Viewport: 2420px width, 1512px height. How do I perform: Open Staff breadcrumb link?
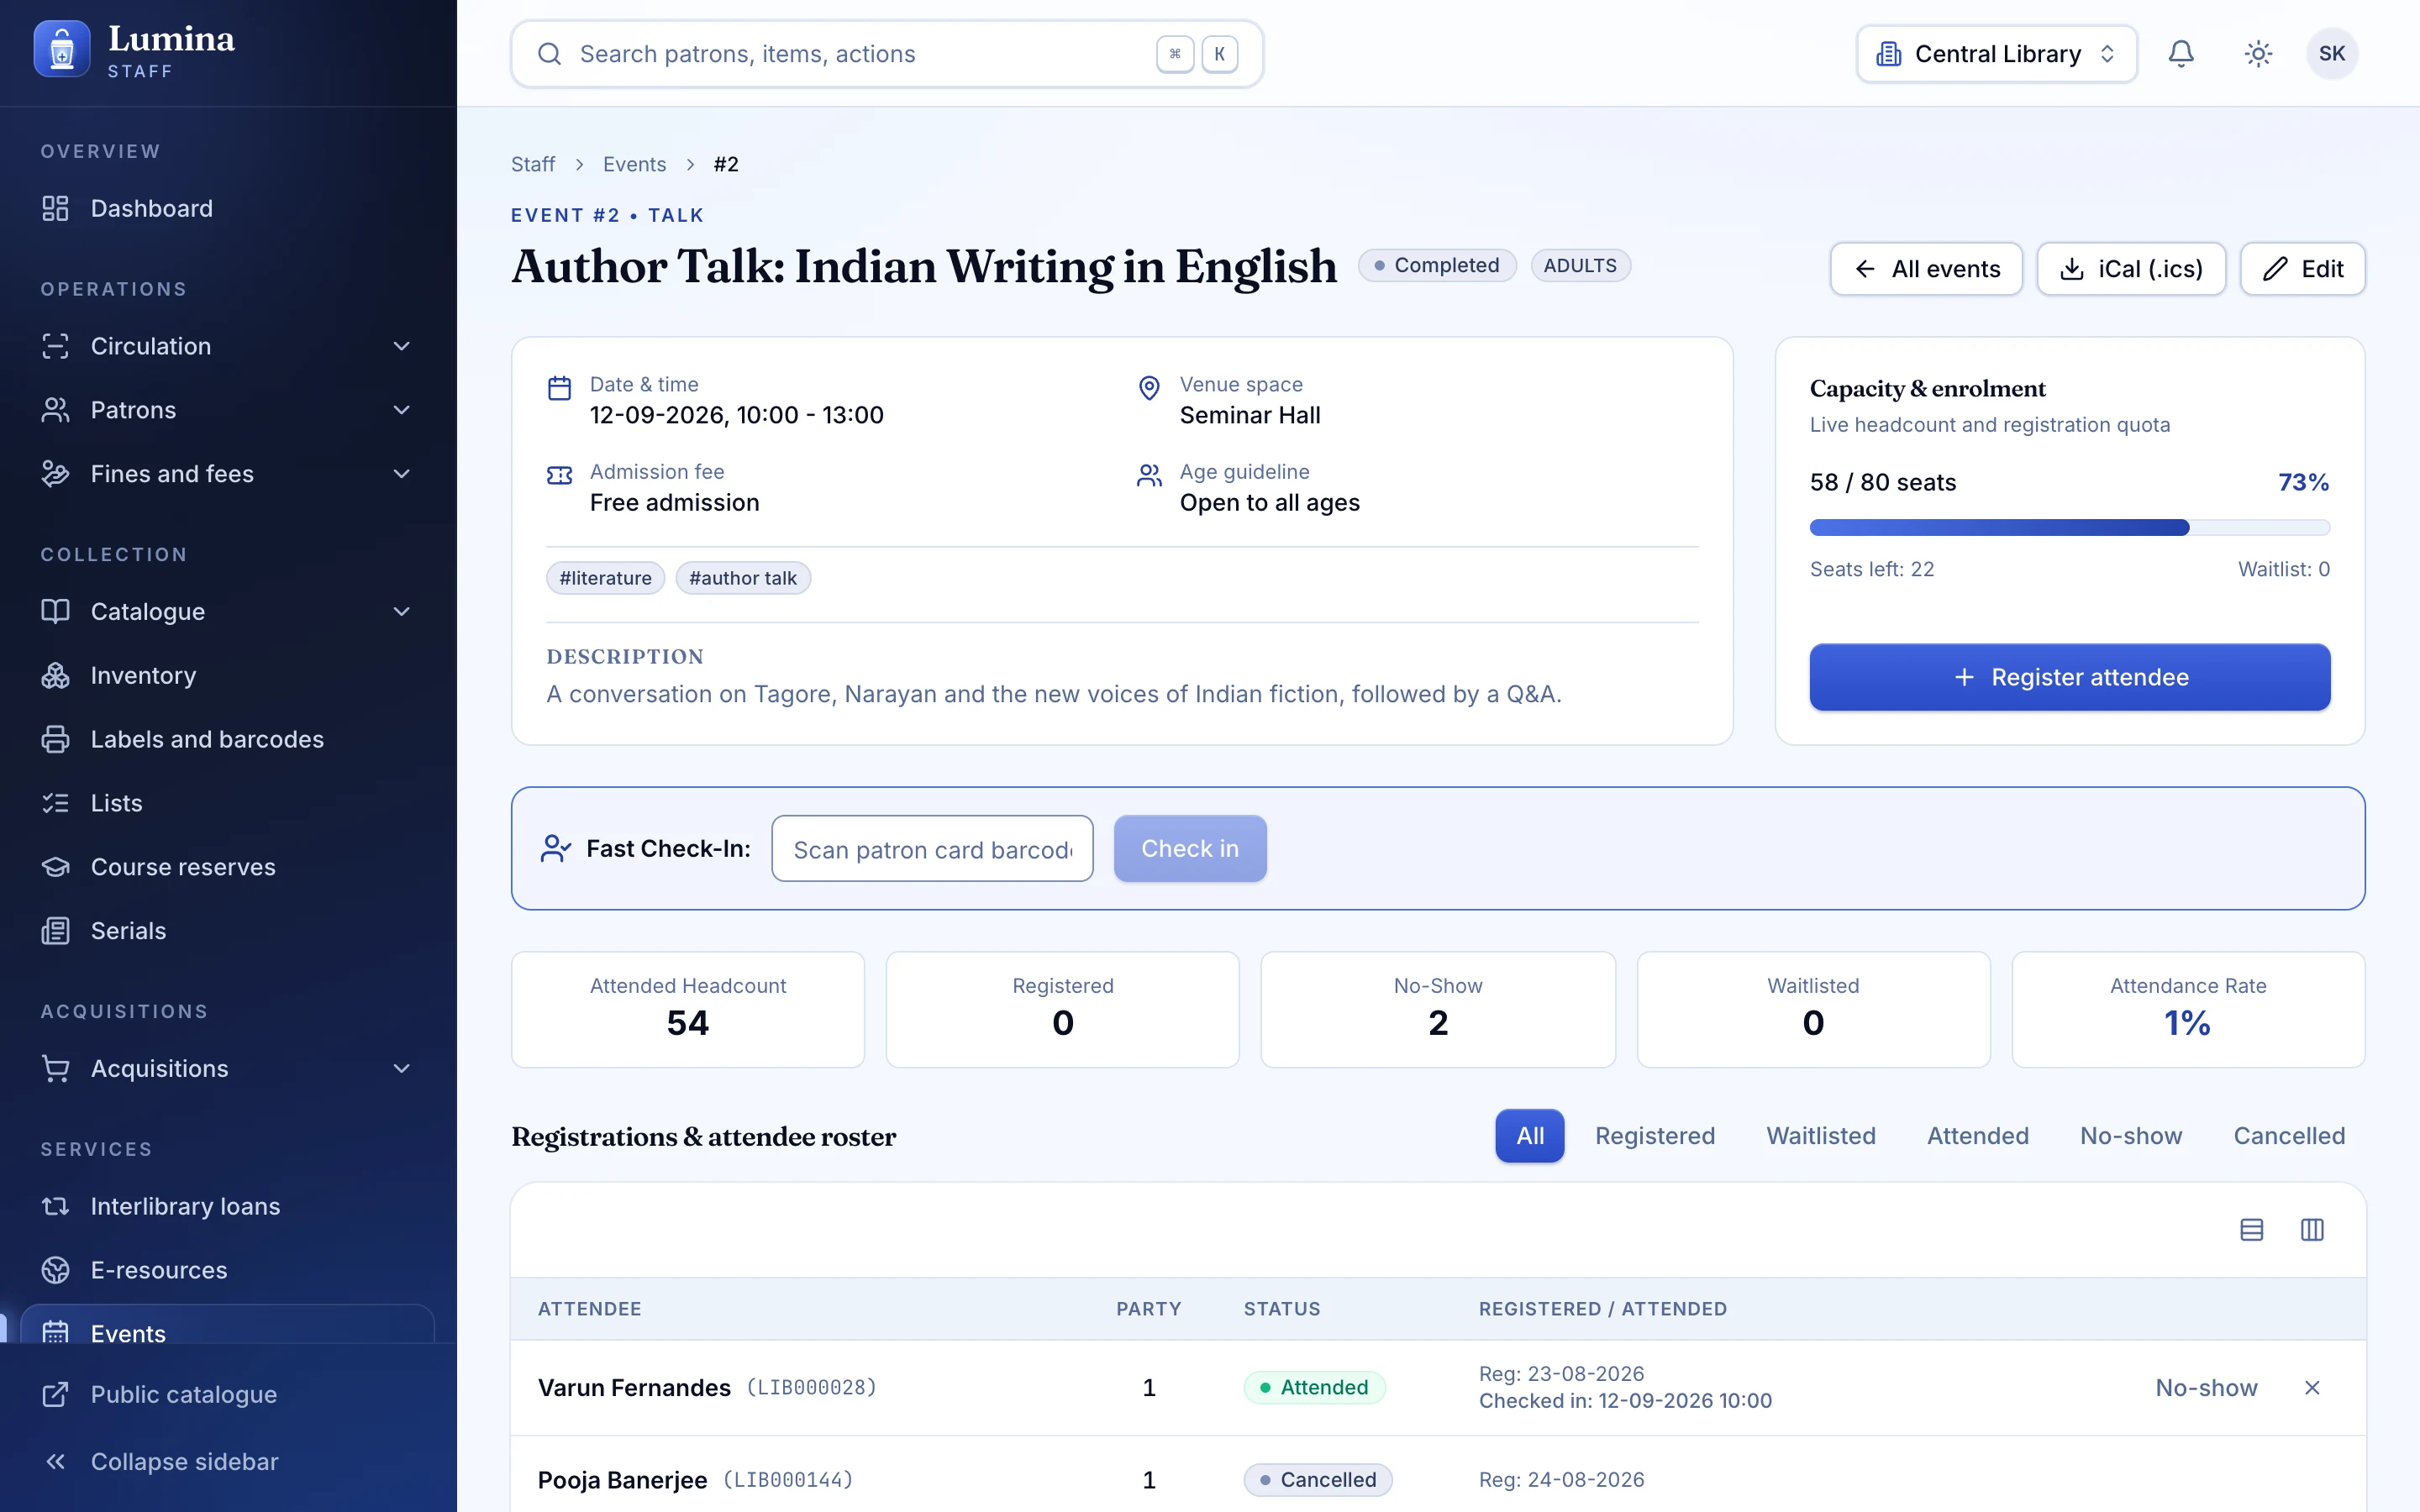[x=533, y=164]
